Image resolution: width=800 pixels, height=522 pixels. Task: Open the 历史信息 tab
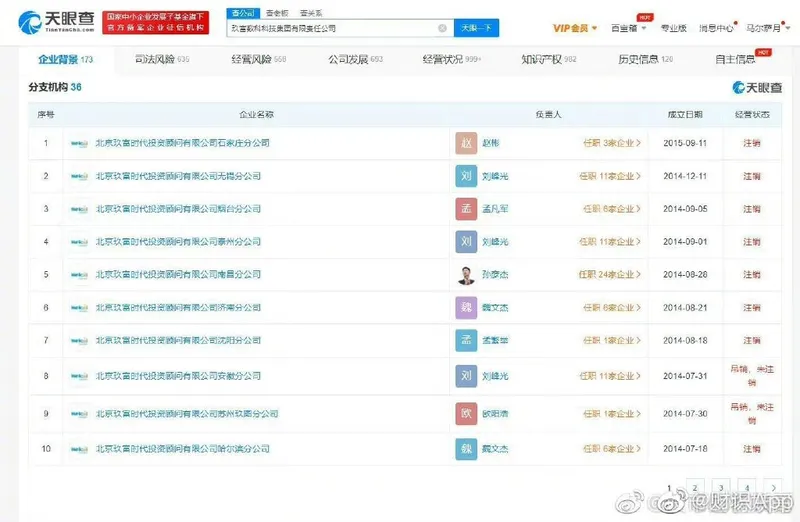[645, 60]
